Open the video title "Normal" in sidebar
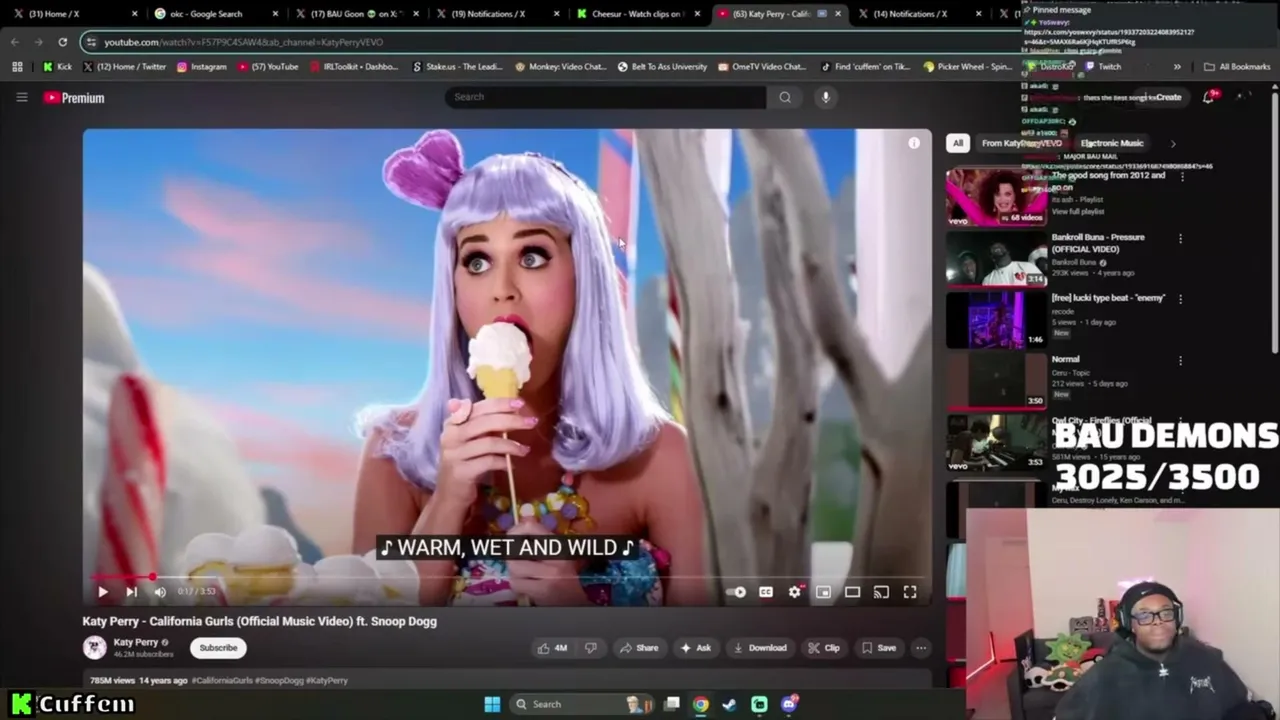Screen dimensions: 1280x720 (1065, 359)
